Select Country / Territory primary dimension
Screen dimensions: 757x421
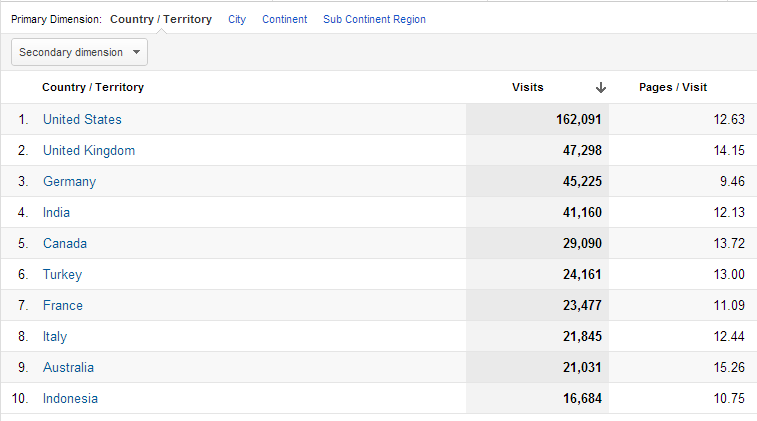coord(160,19)
